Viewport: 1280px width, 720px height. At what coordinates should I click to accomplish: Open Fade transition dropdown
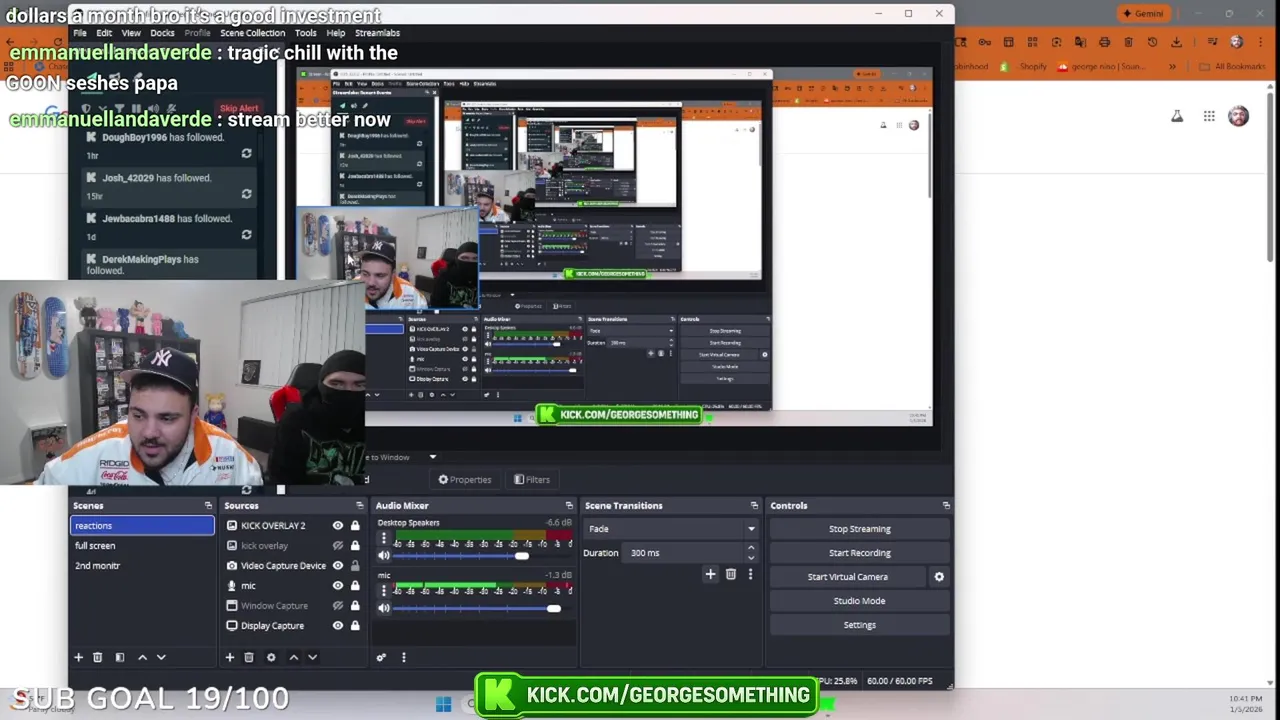click(x=671, y=529)
